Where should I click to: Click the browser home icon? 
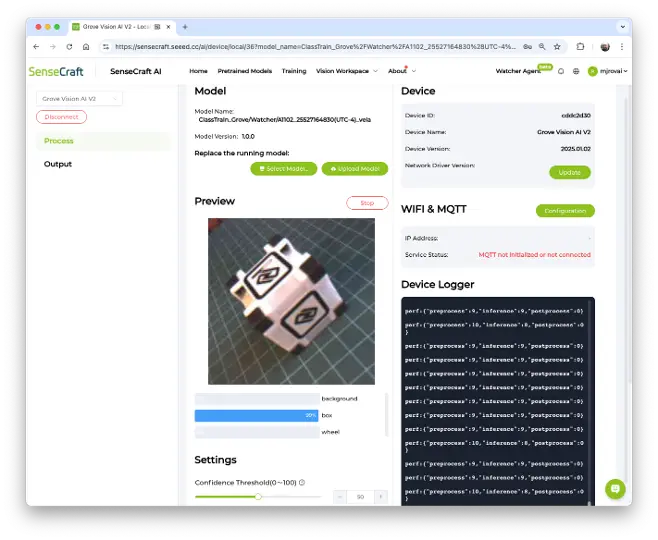pyautogui.click(x=86, y=46)
